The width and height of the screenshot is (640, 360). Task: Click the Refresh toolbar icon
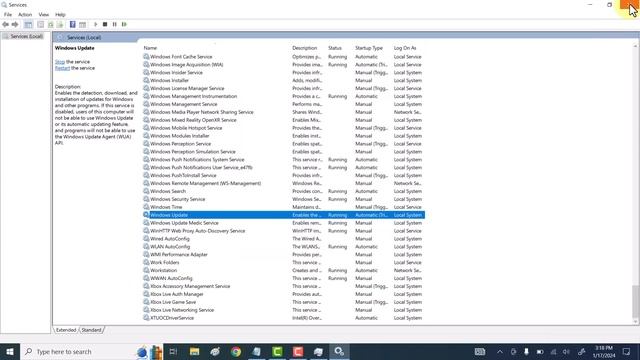coord(51,24)
